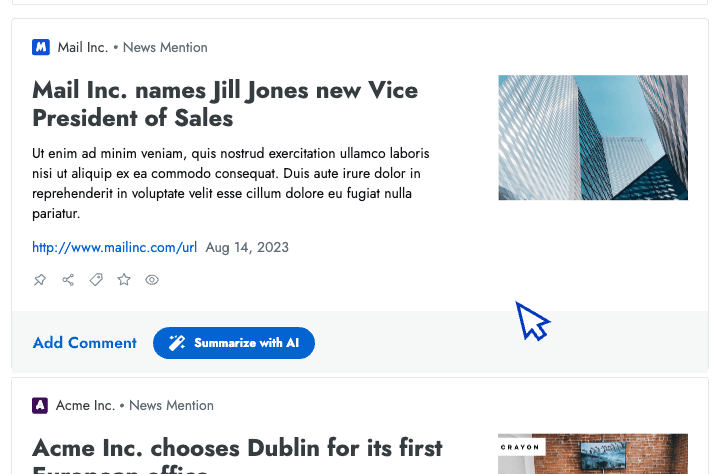720x474 pixels.
Task: Open the mailinc.com URL link
Action: pyautogui.click(x=114, y=247)
